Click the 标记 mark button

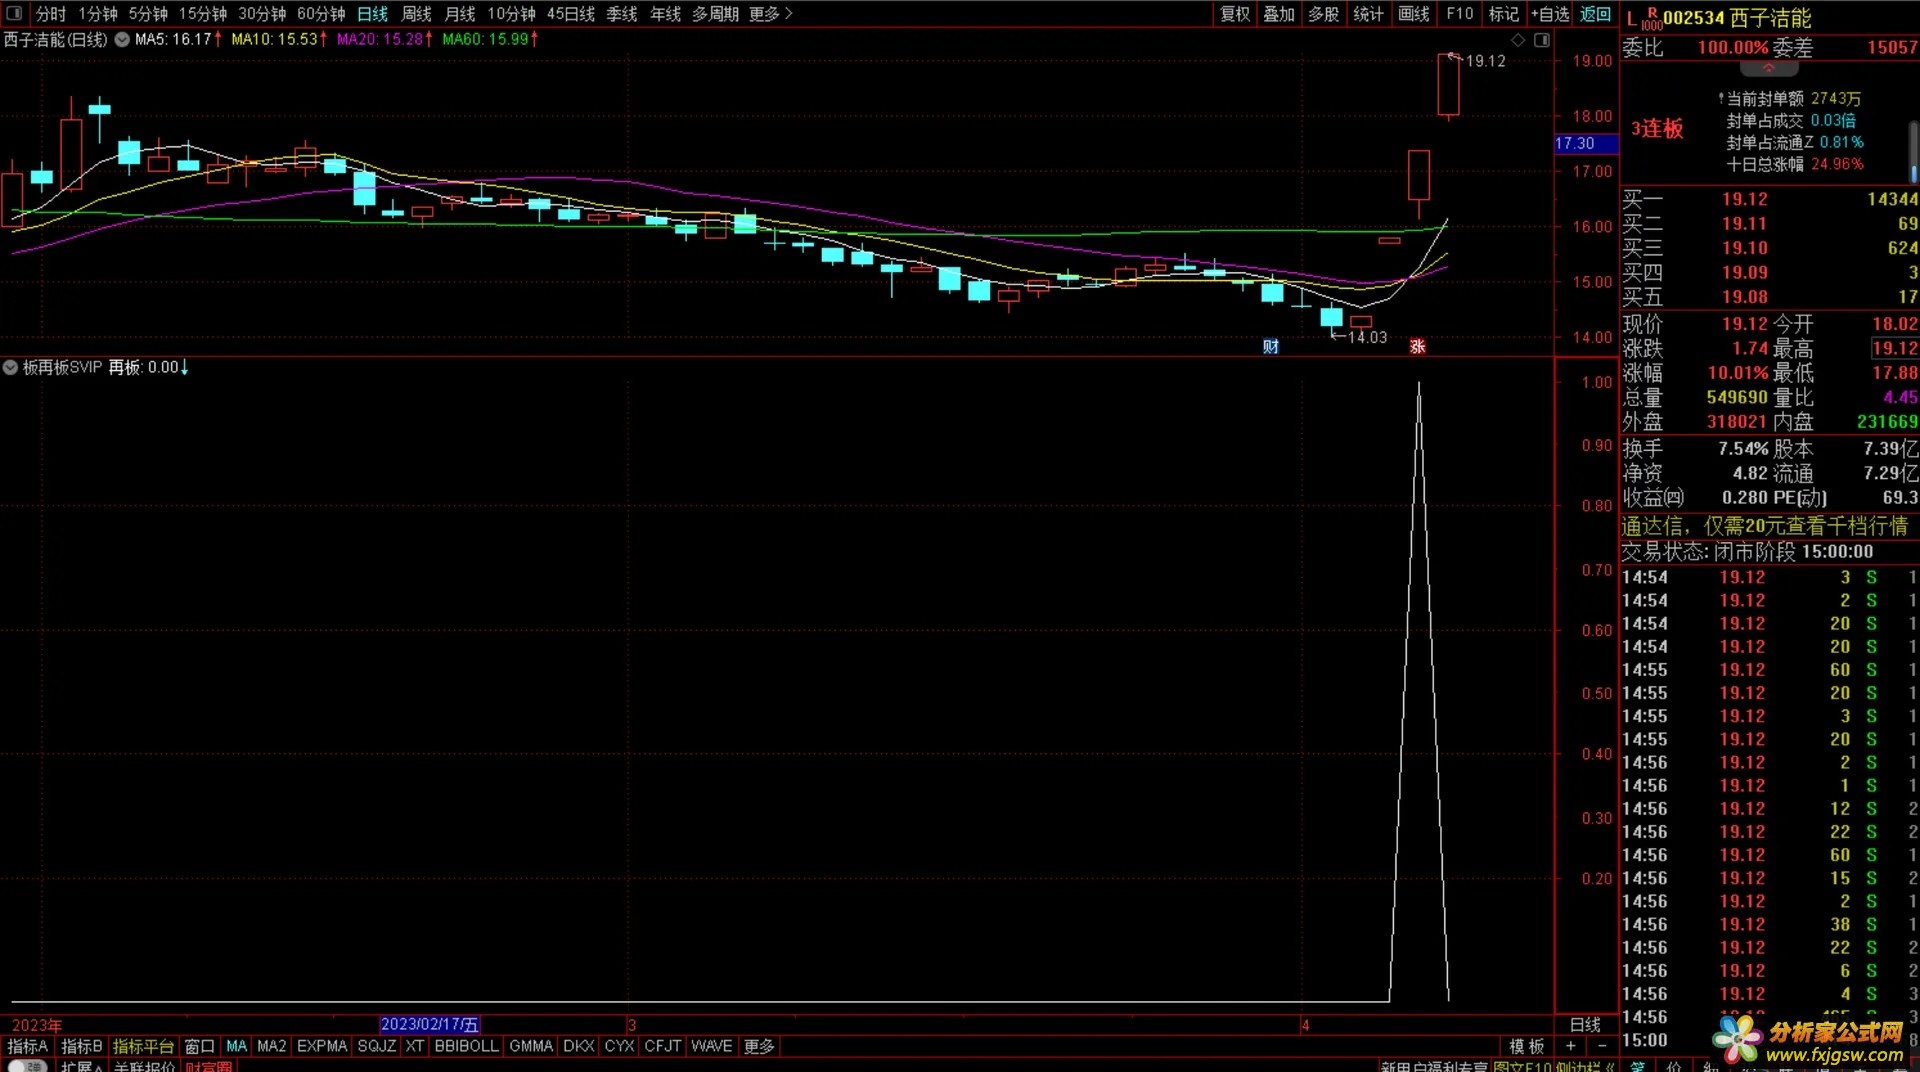point(1504,14)
